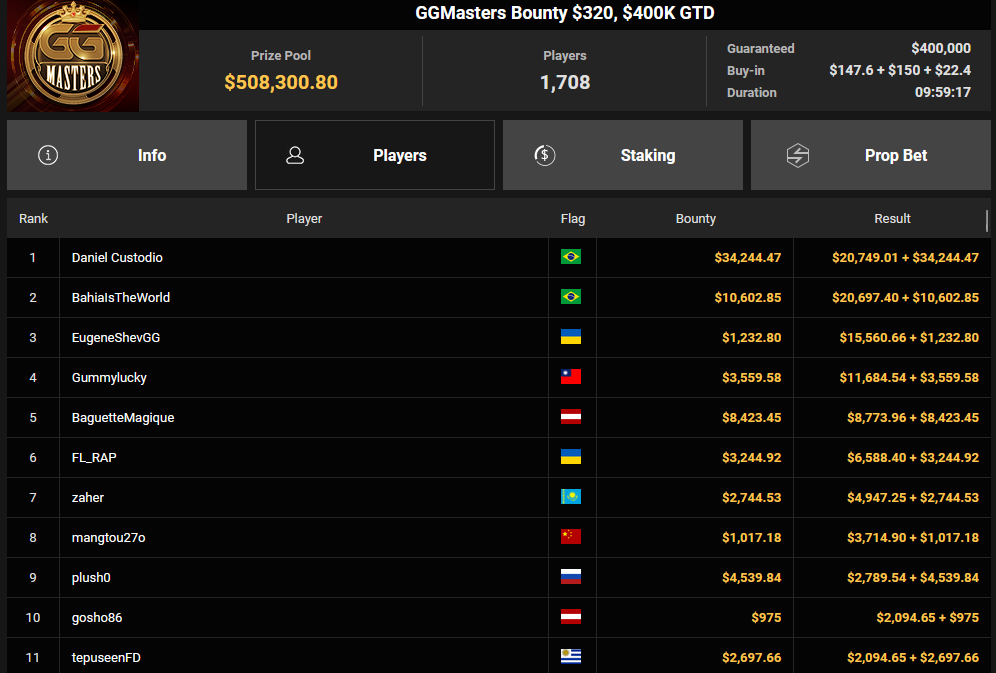Click gosho86's flag icon
Screen dimensions: 996x673
[x=570, y=616]
